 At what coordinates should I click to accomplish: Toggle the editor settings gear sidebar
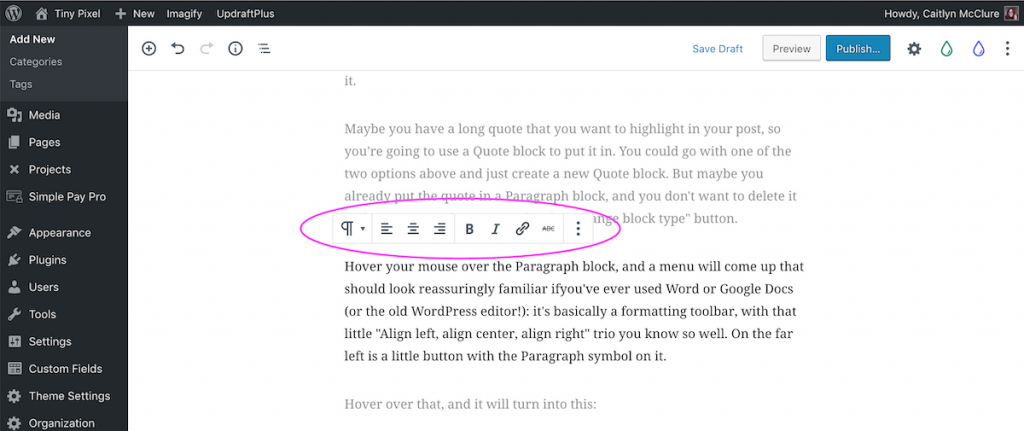tap(914, 48)
